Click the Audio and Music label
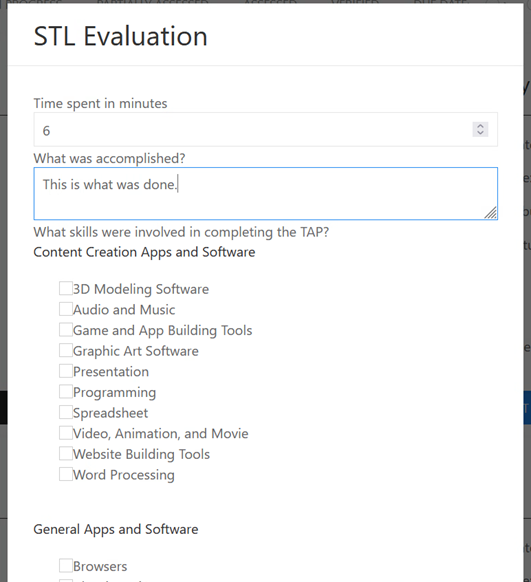531x582 pixels. [124, 310]
